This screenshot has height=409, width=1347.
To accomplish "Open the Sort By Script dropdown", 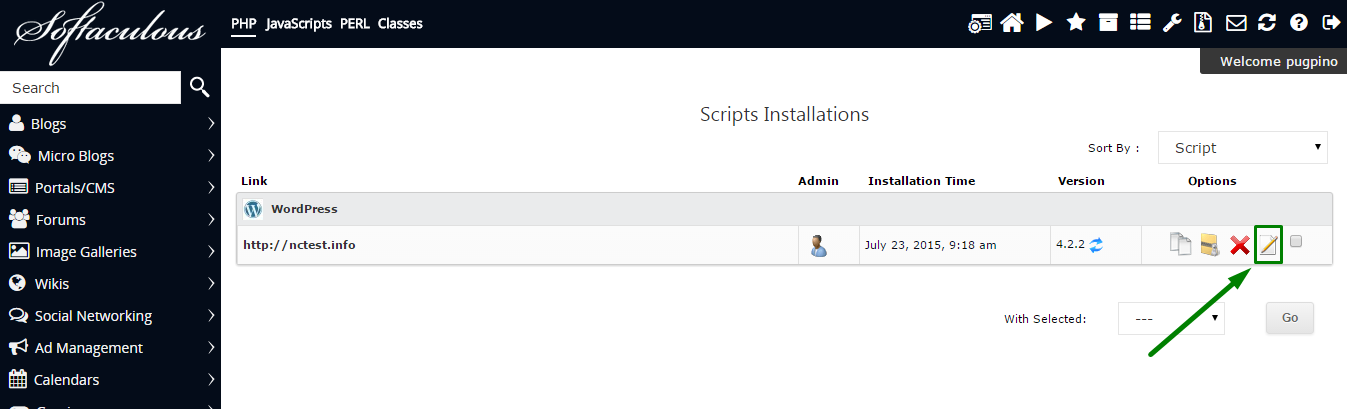I will tap(1242, 147).
